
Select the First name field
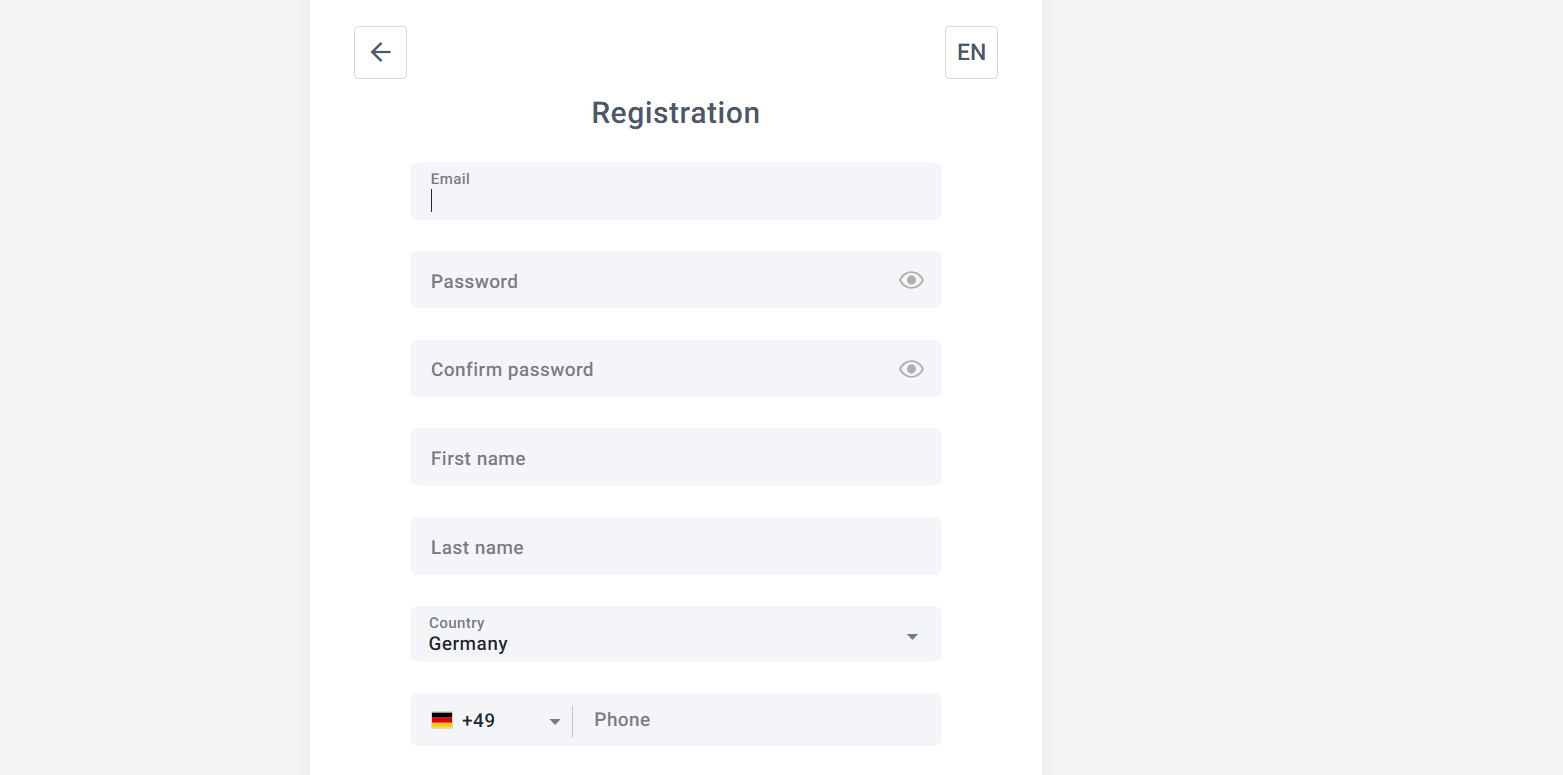pyautogui.click(x=675, y=458)
